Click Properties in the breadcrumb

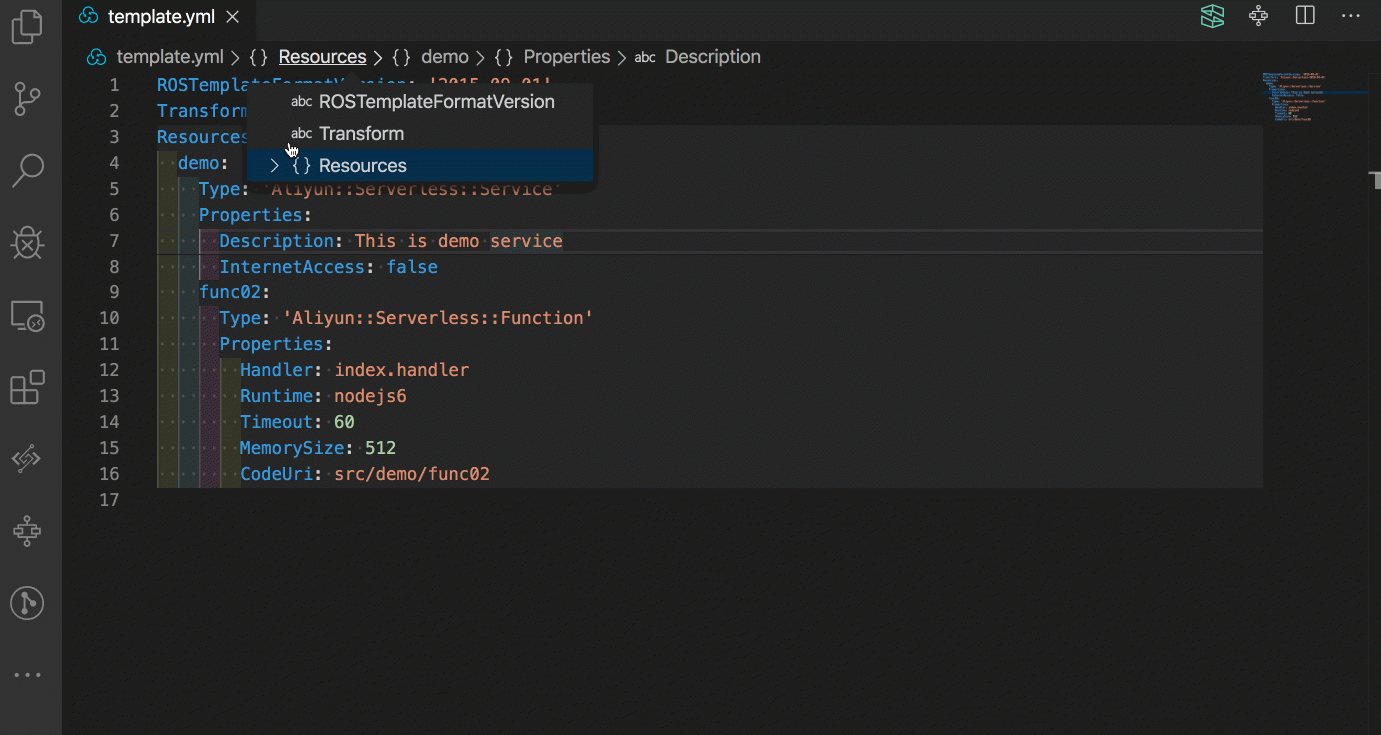(567, 57)
